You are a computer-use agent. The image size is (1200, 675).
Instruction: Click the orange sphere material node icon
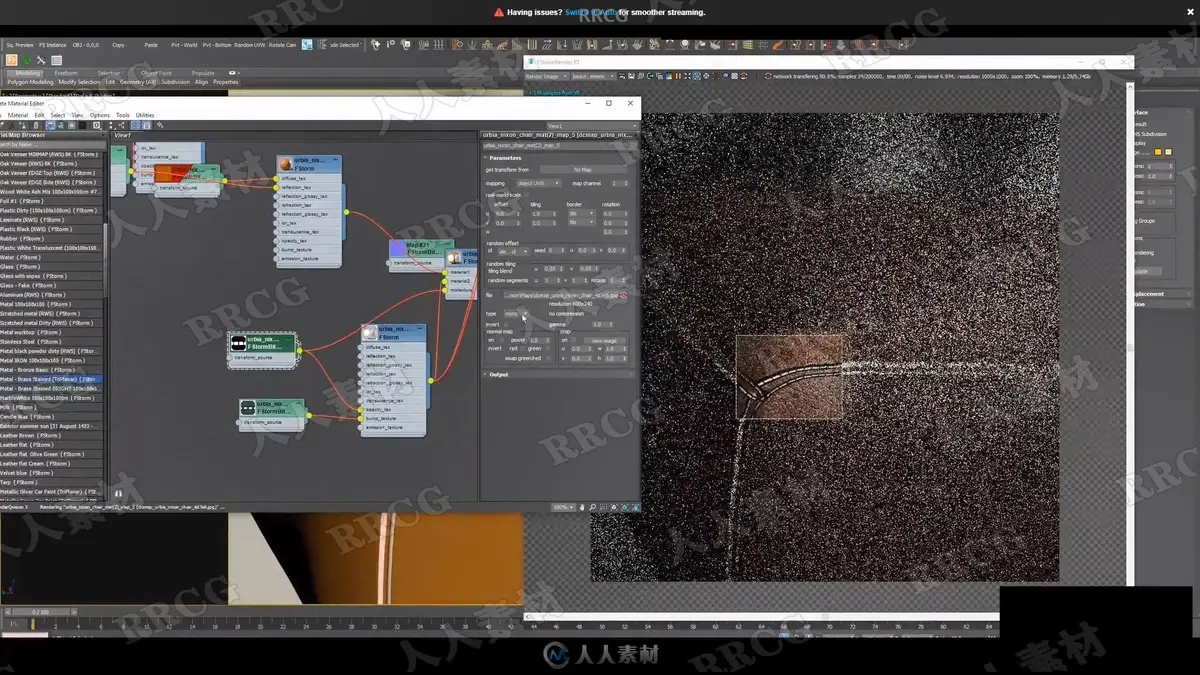point(285,164)
